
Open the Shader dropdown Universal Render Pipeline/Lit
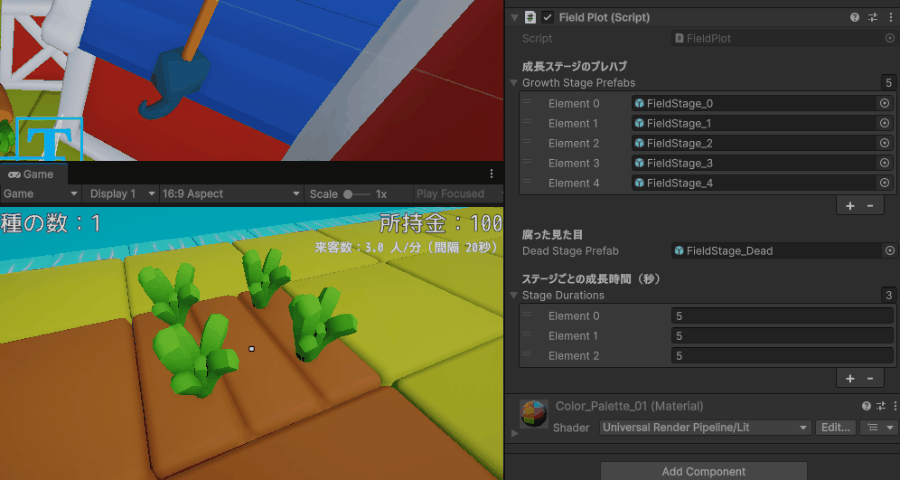[705, 428]
